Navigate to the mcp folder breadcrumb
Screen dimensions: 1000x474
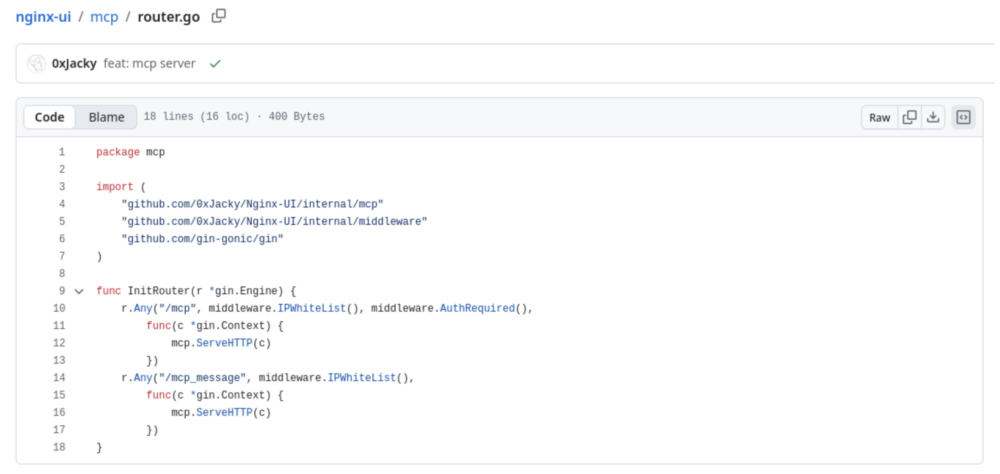(104, 16)
